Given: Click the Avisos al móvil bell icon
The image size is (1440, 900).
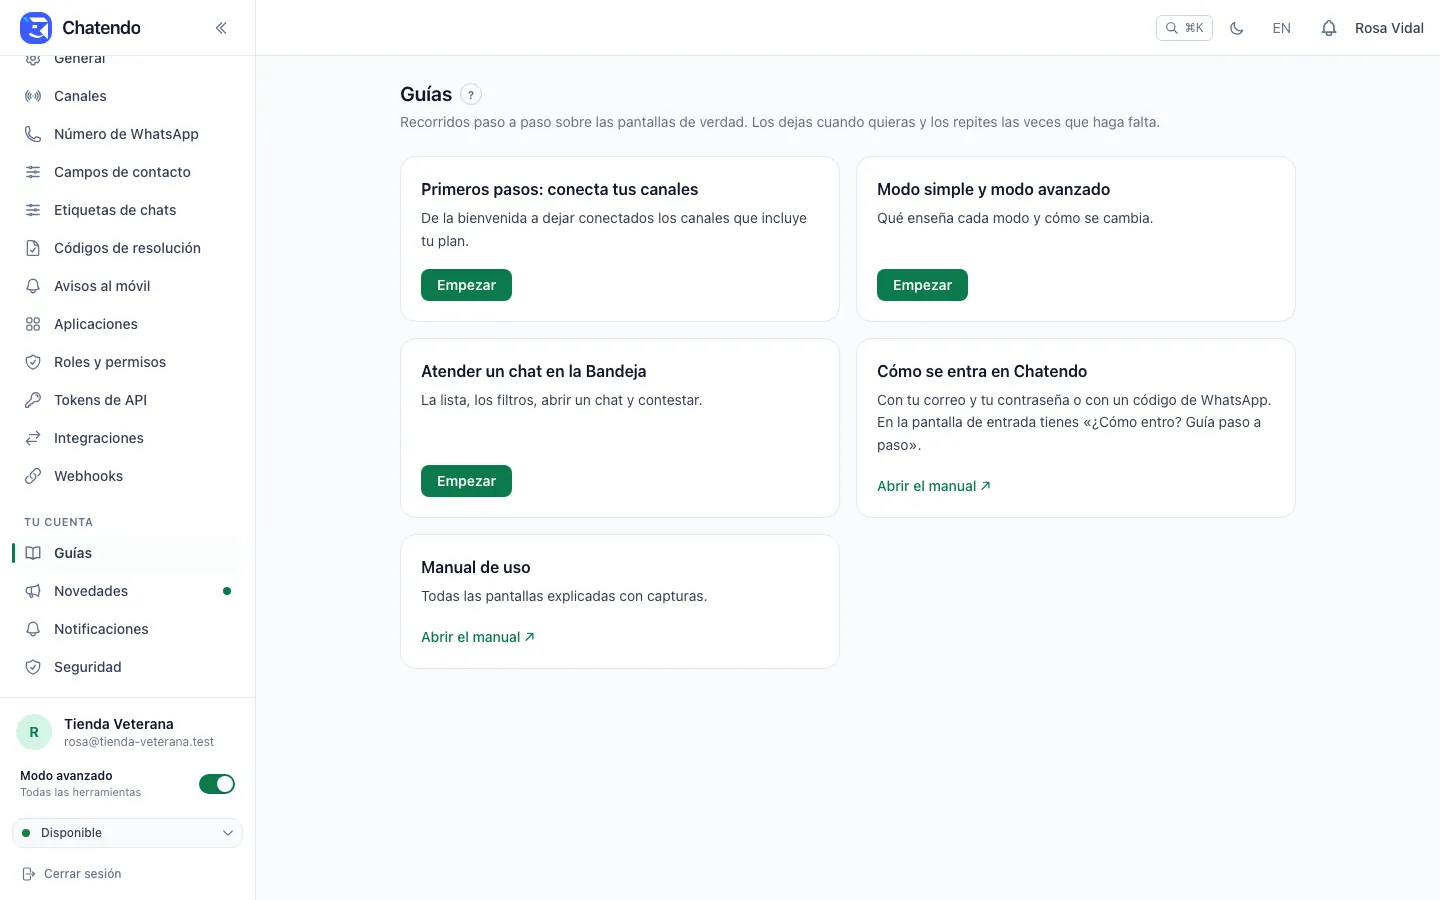Looking at the screenshot, I should [33, 286].
